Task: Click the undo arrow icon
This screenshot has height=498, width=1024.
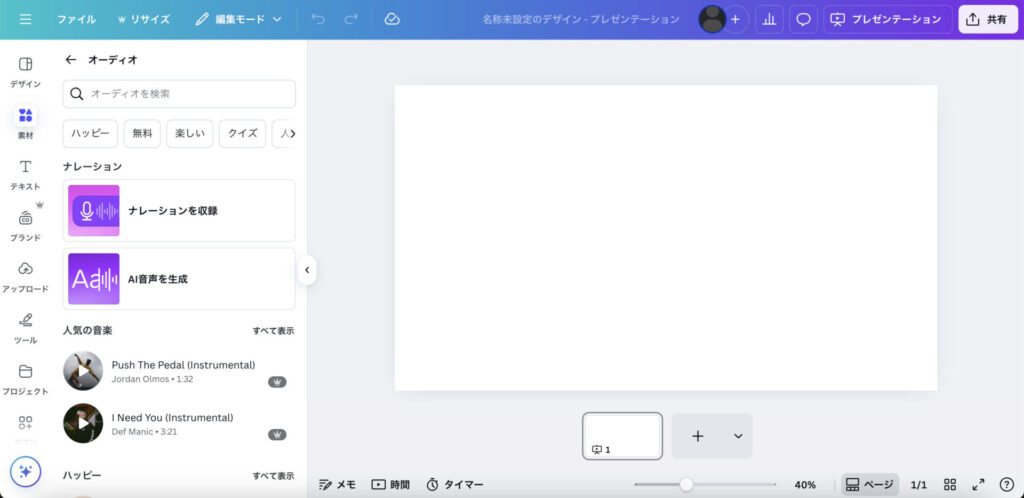Action: [318, 19]
